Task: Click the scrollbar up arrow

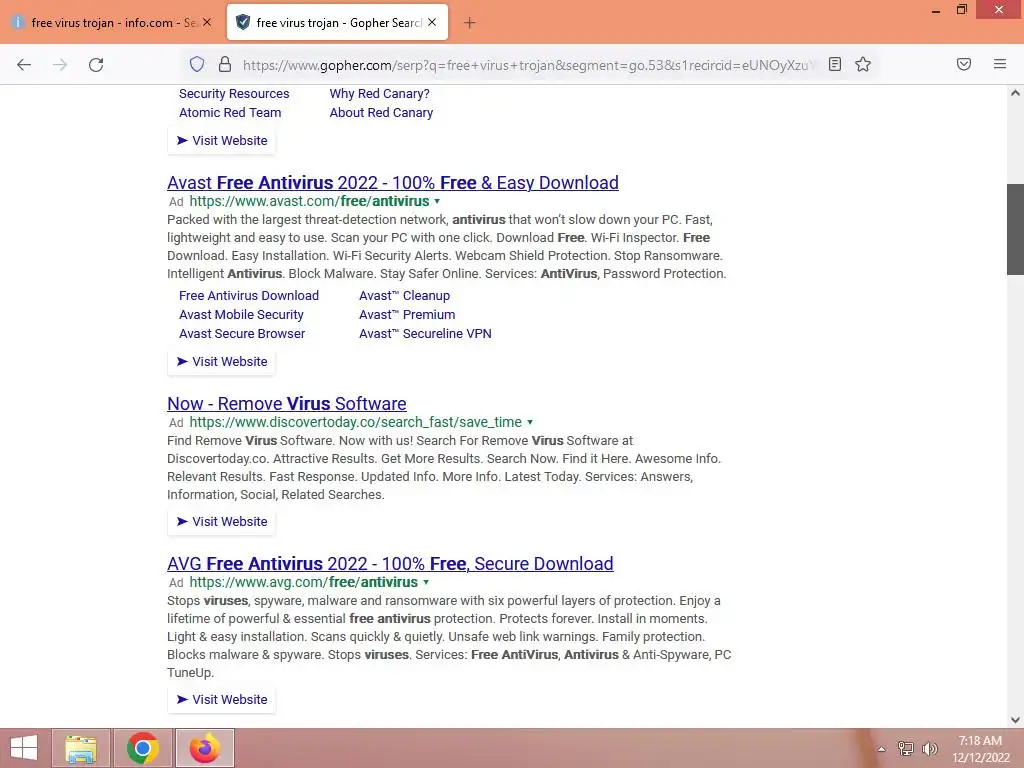Action: click(1015, 93)
